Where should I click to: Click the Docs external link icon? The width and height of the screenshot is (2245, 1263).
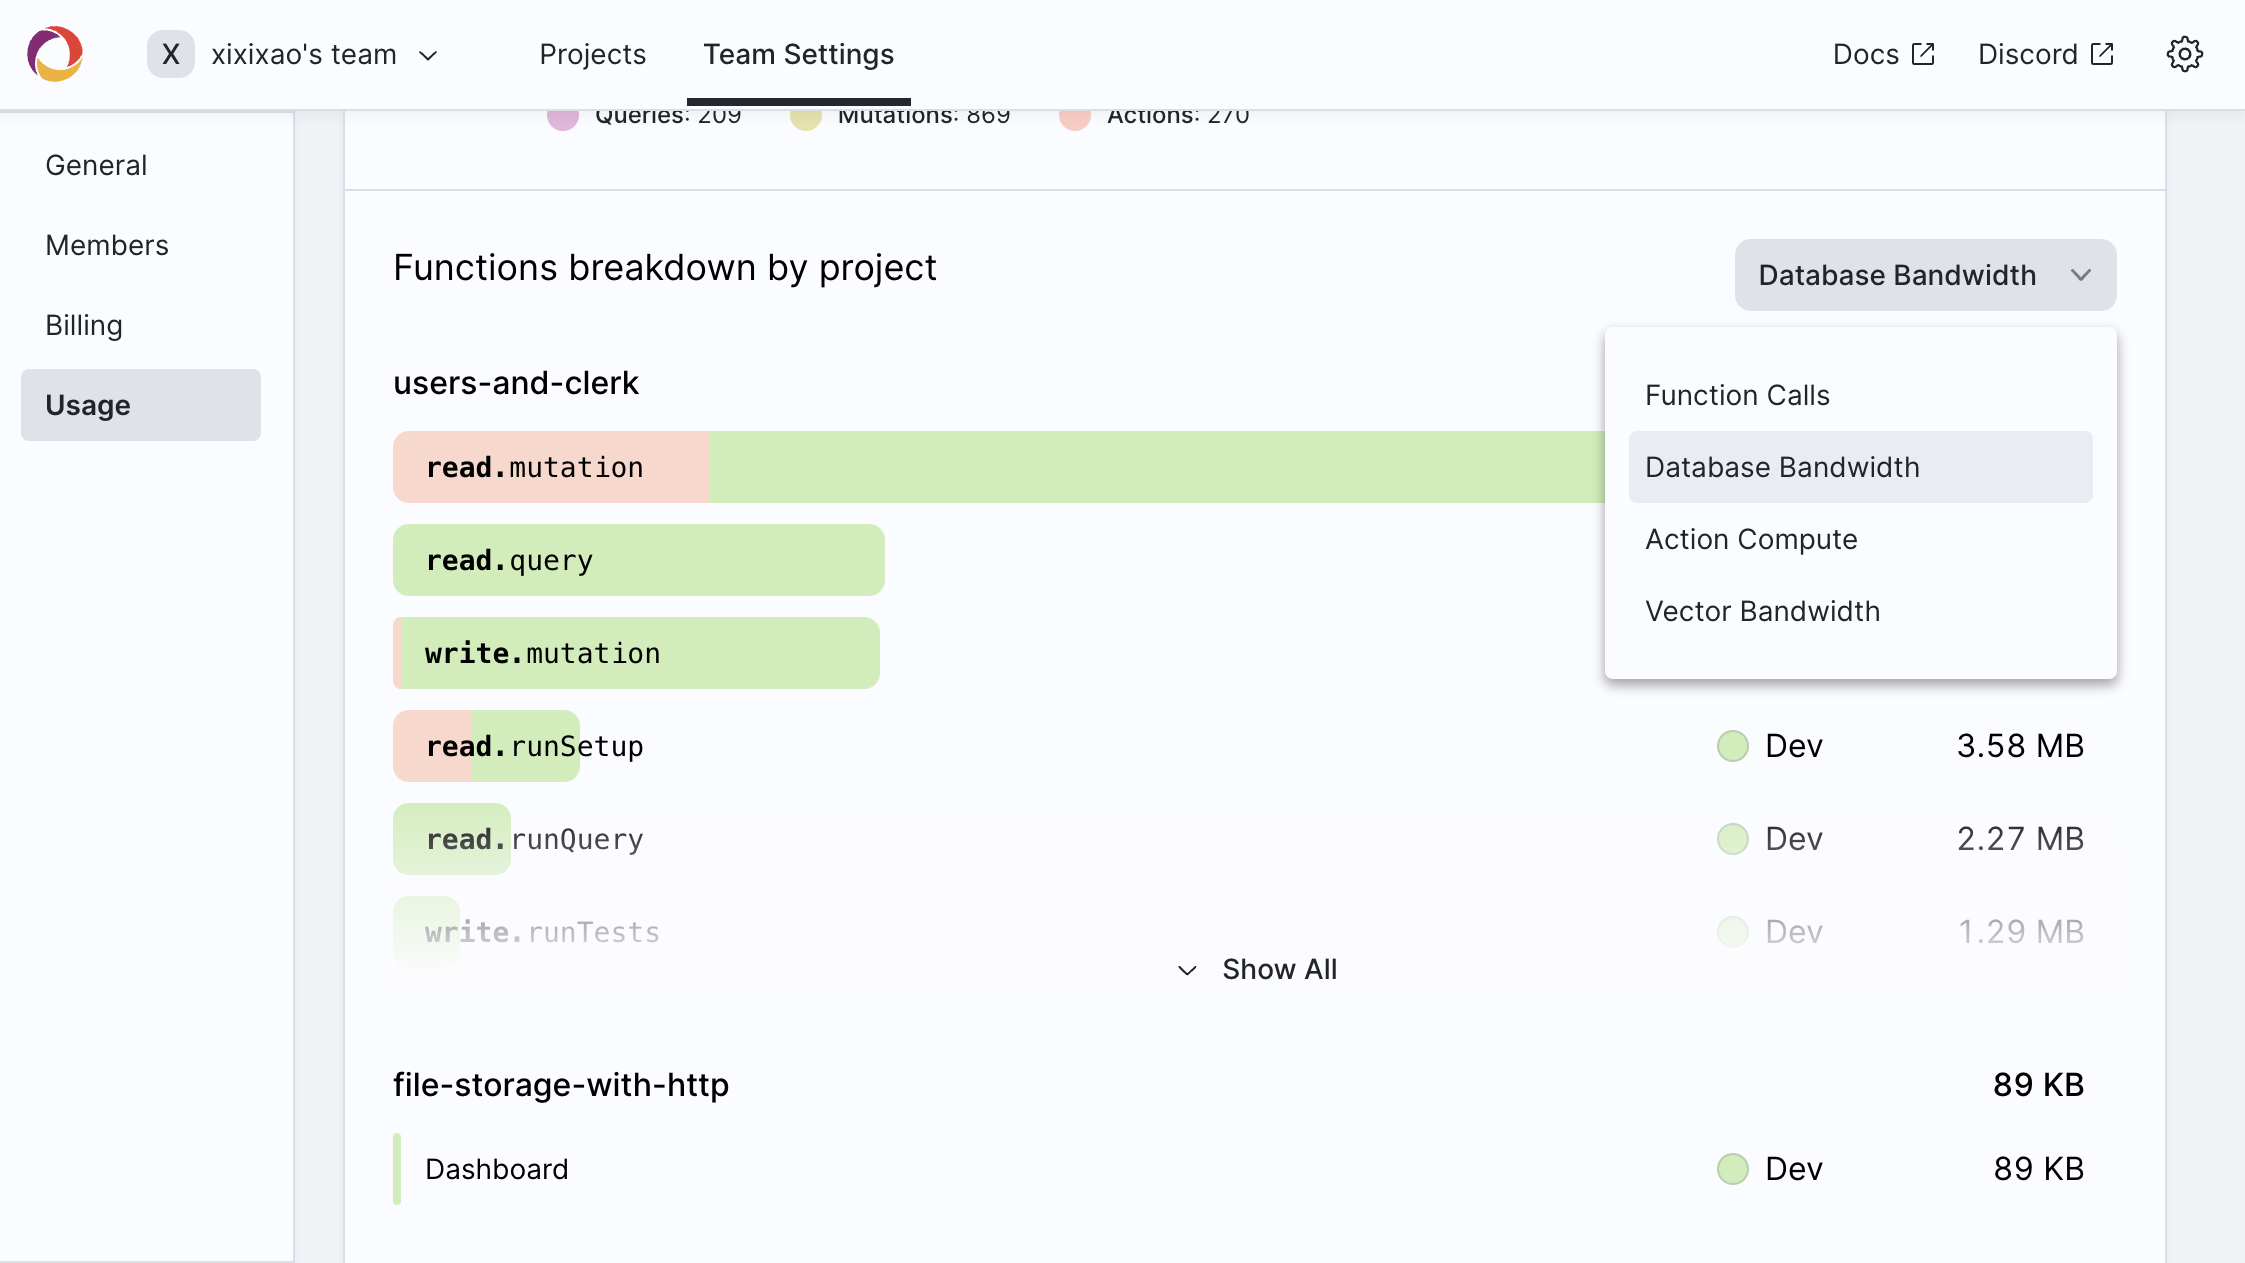[1923, 54]
